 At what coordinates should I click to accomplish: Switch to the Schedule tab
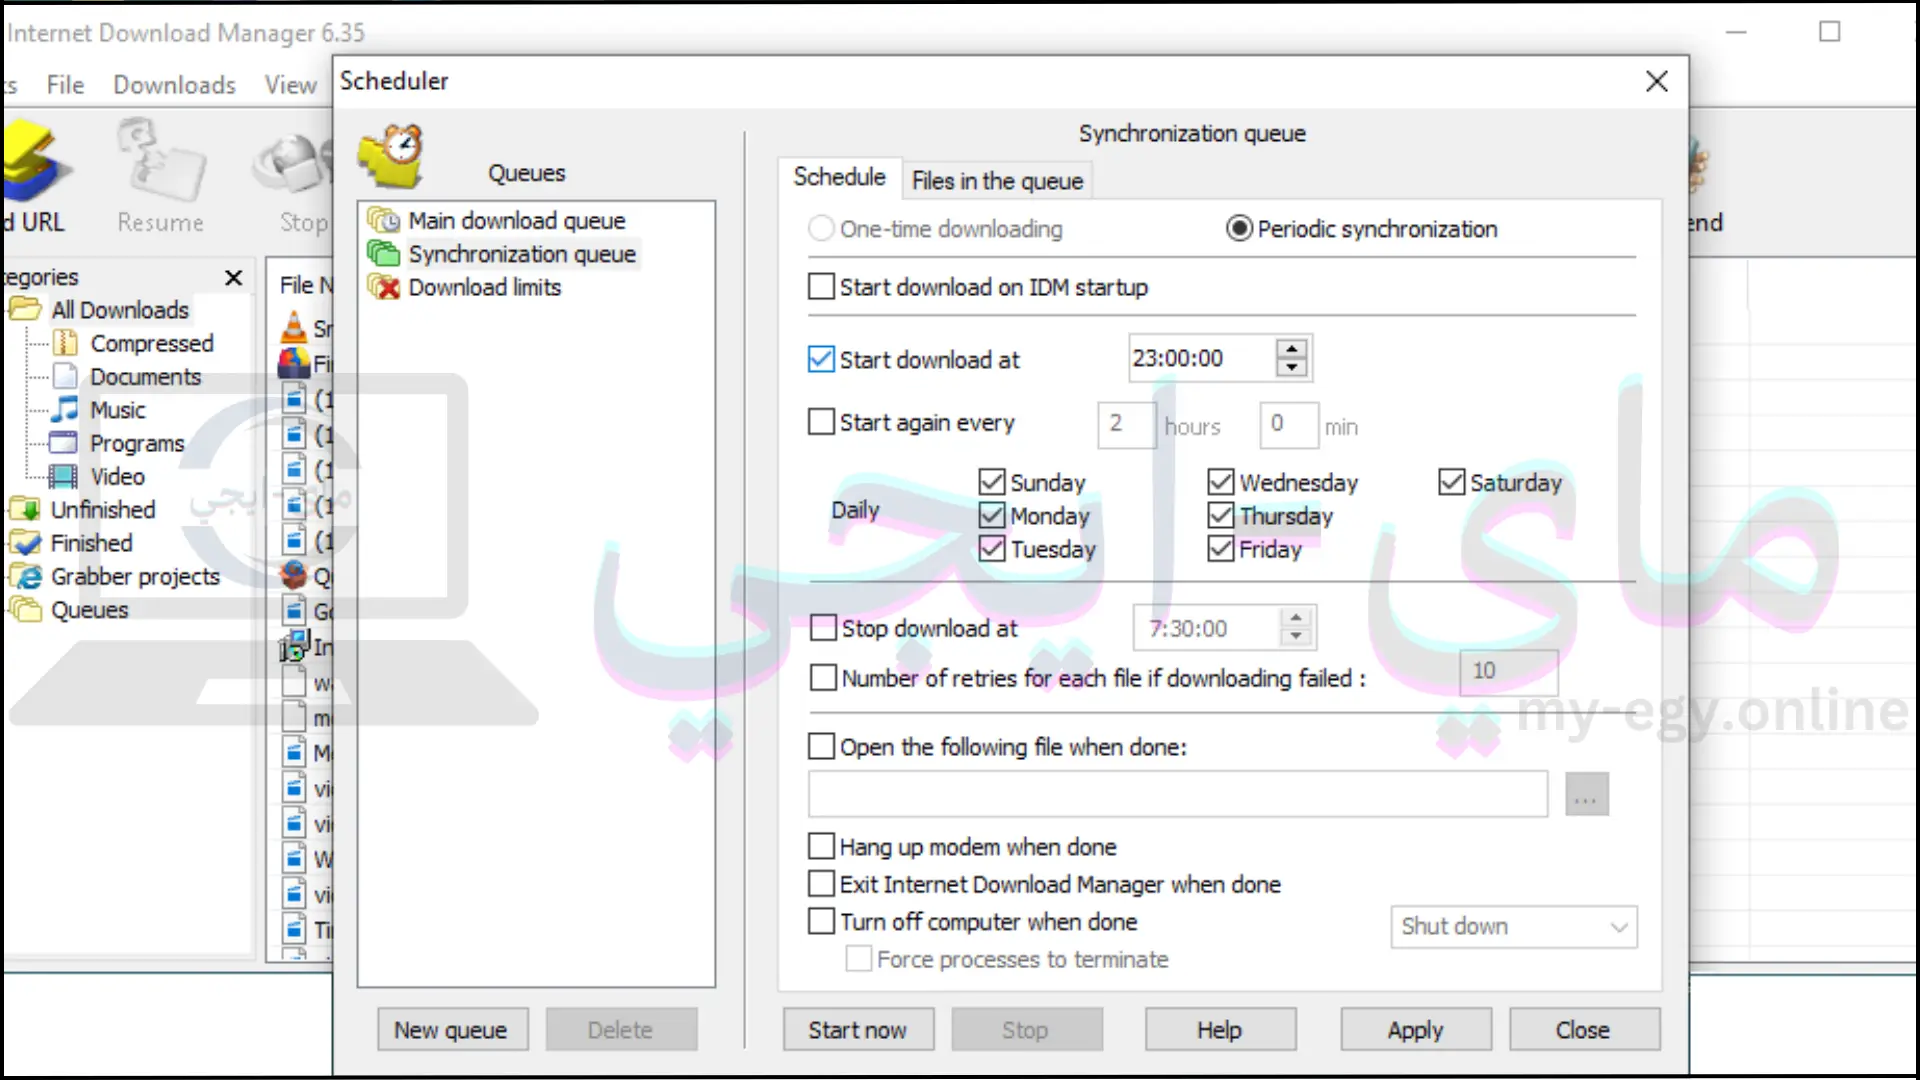coord(840,177)
